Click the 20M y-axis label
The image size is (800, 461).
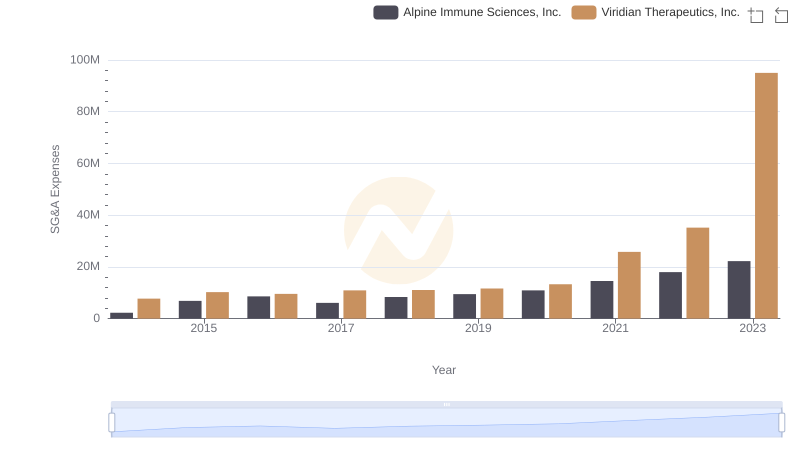point(88,266)
